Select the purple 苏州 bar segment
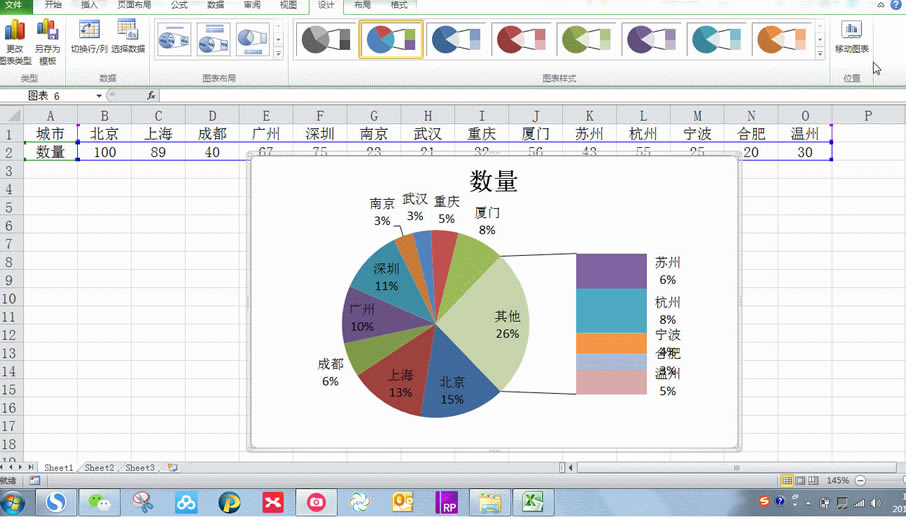 tap(611, 271)
